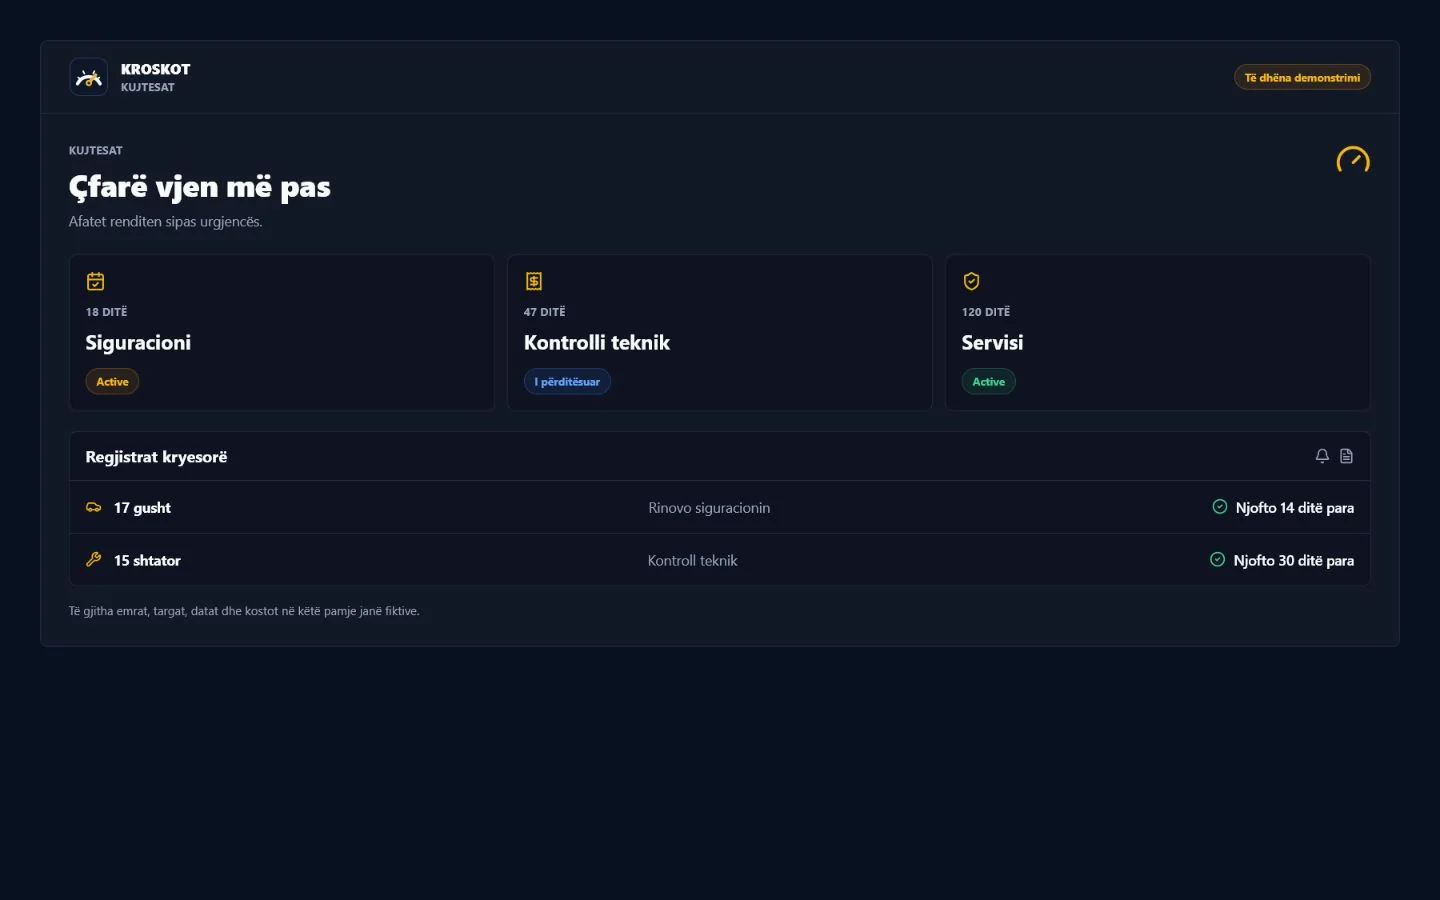The image size is (1440, 900).
Task: Open the Kontrolli teknik card title
Action: (x=597, y=343)
